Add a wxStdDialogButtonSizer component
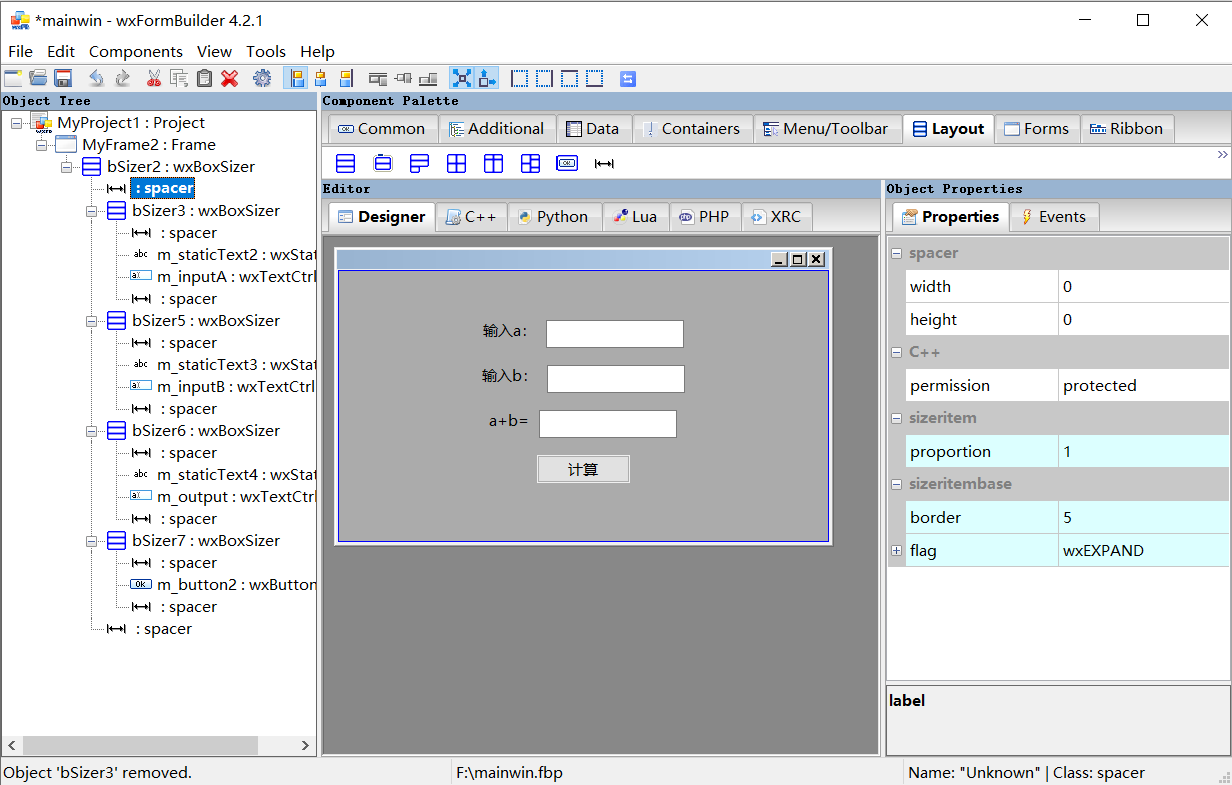This screenshot has width=1232, height=785. coord(567,162)
